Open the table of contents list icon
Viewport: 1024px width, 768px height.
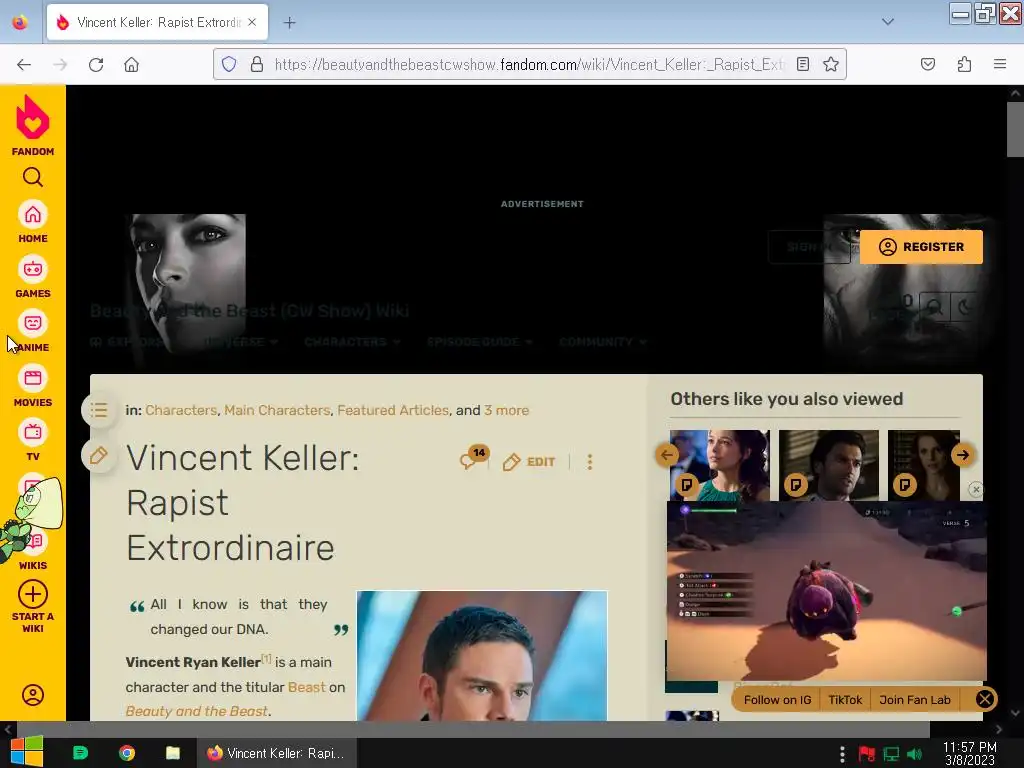99,410
